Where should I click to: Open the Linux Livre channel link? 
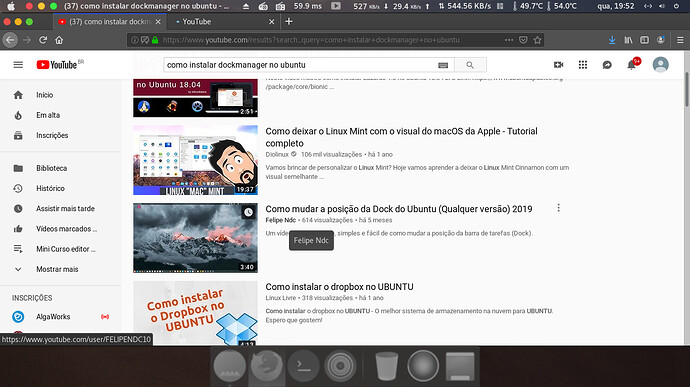281,298
